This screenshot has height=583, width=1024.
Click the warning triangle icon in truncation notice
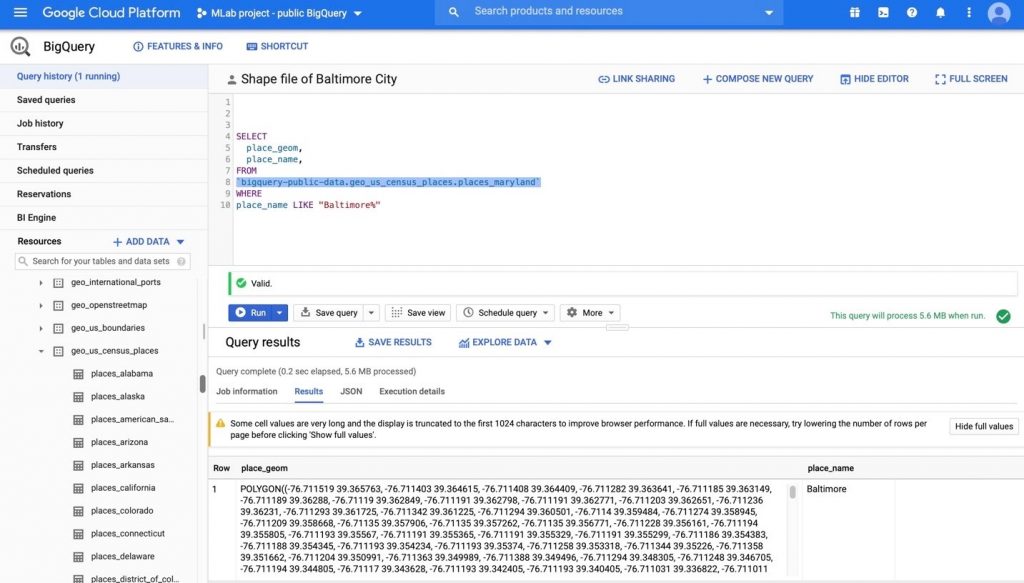(220, 423)
